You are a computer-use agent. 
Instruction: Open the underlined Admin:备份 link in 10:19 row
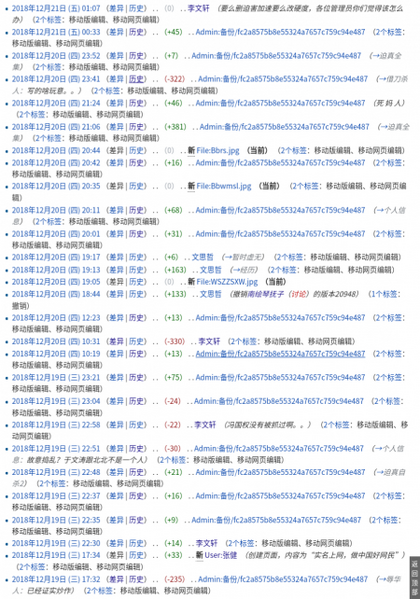280,353
